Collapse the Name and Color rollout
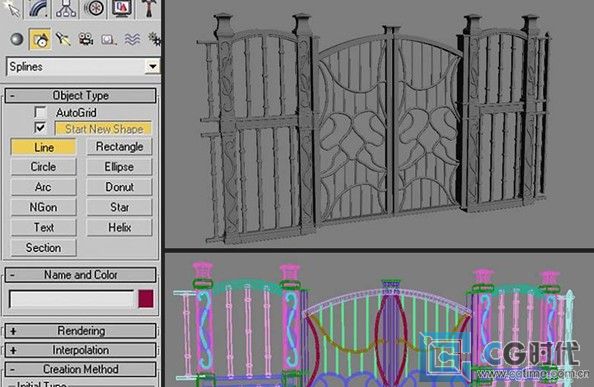The width and height of the screenshot is (594, 387). (80, 275)
